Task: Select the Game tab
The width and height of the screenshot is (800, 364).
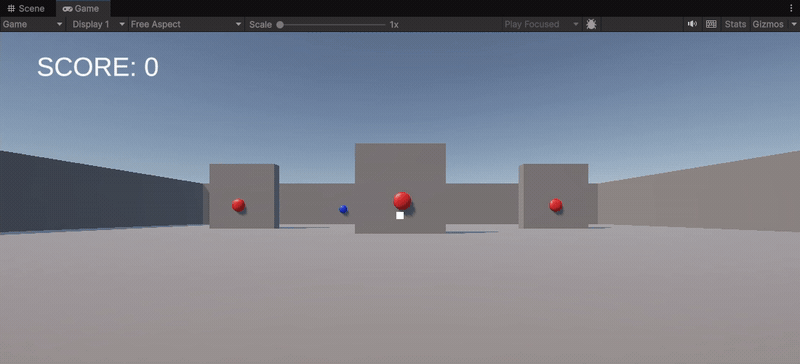Action: point(82,8)
